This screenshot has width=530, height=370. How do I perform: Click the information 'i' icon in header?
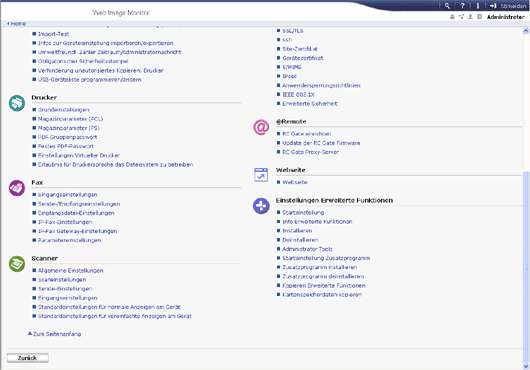tap(478, 6)
